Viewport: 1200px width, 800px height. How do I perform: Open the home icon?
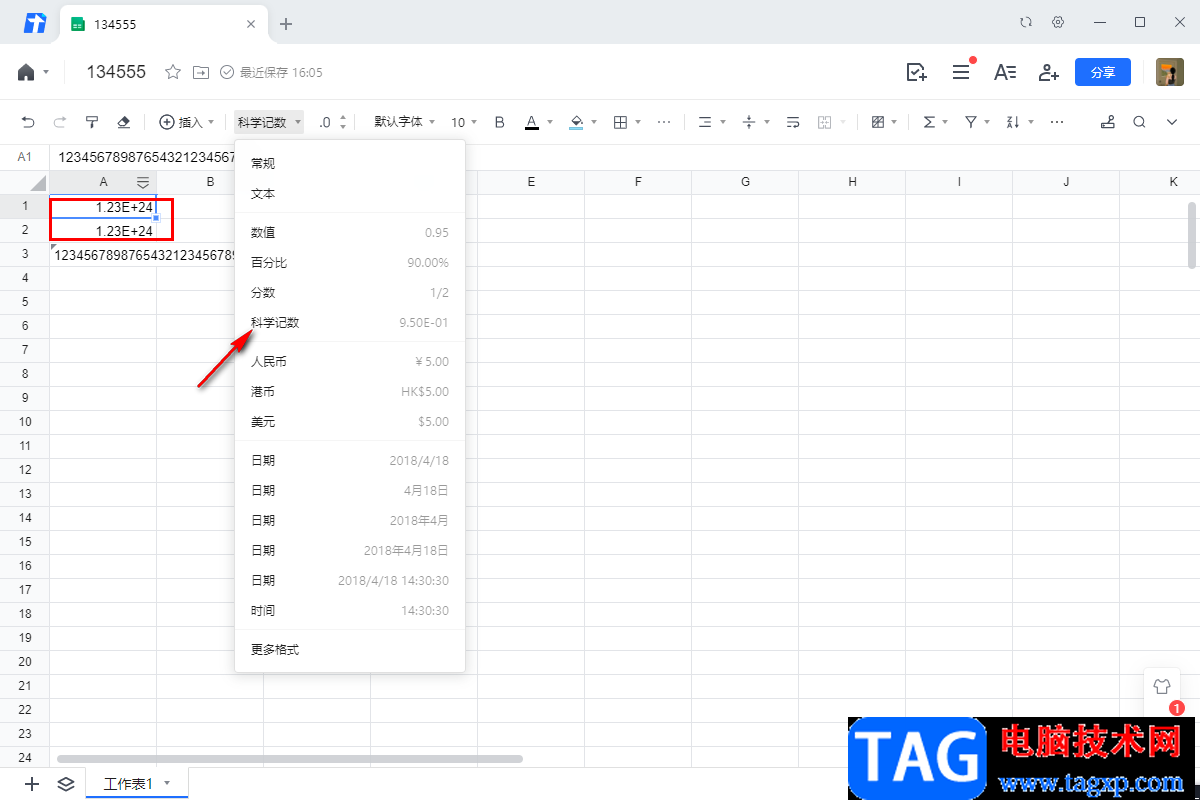click(x=26, y=72)
